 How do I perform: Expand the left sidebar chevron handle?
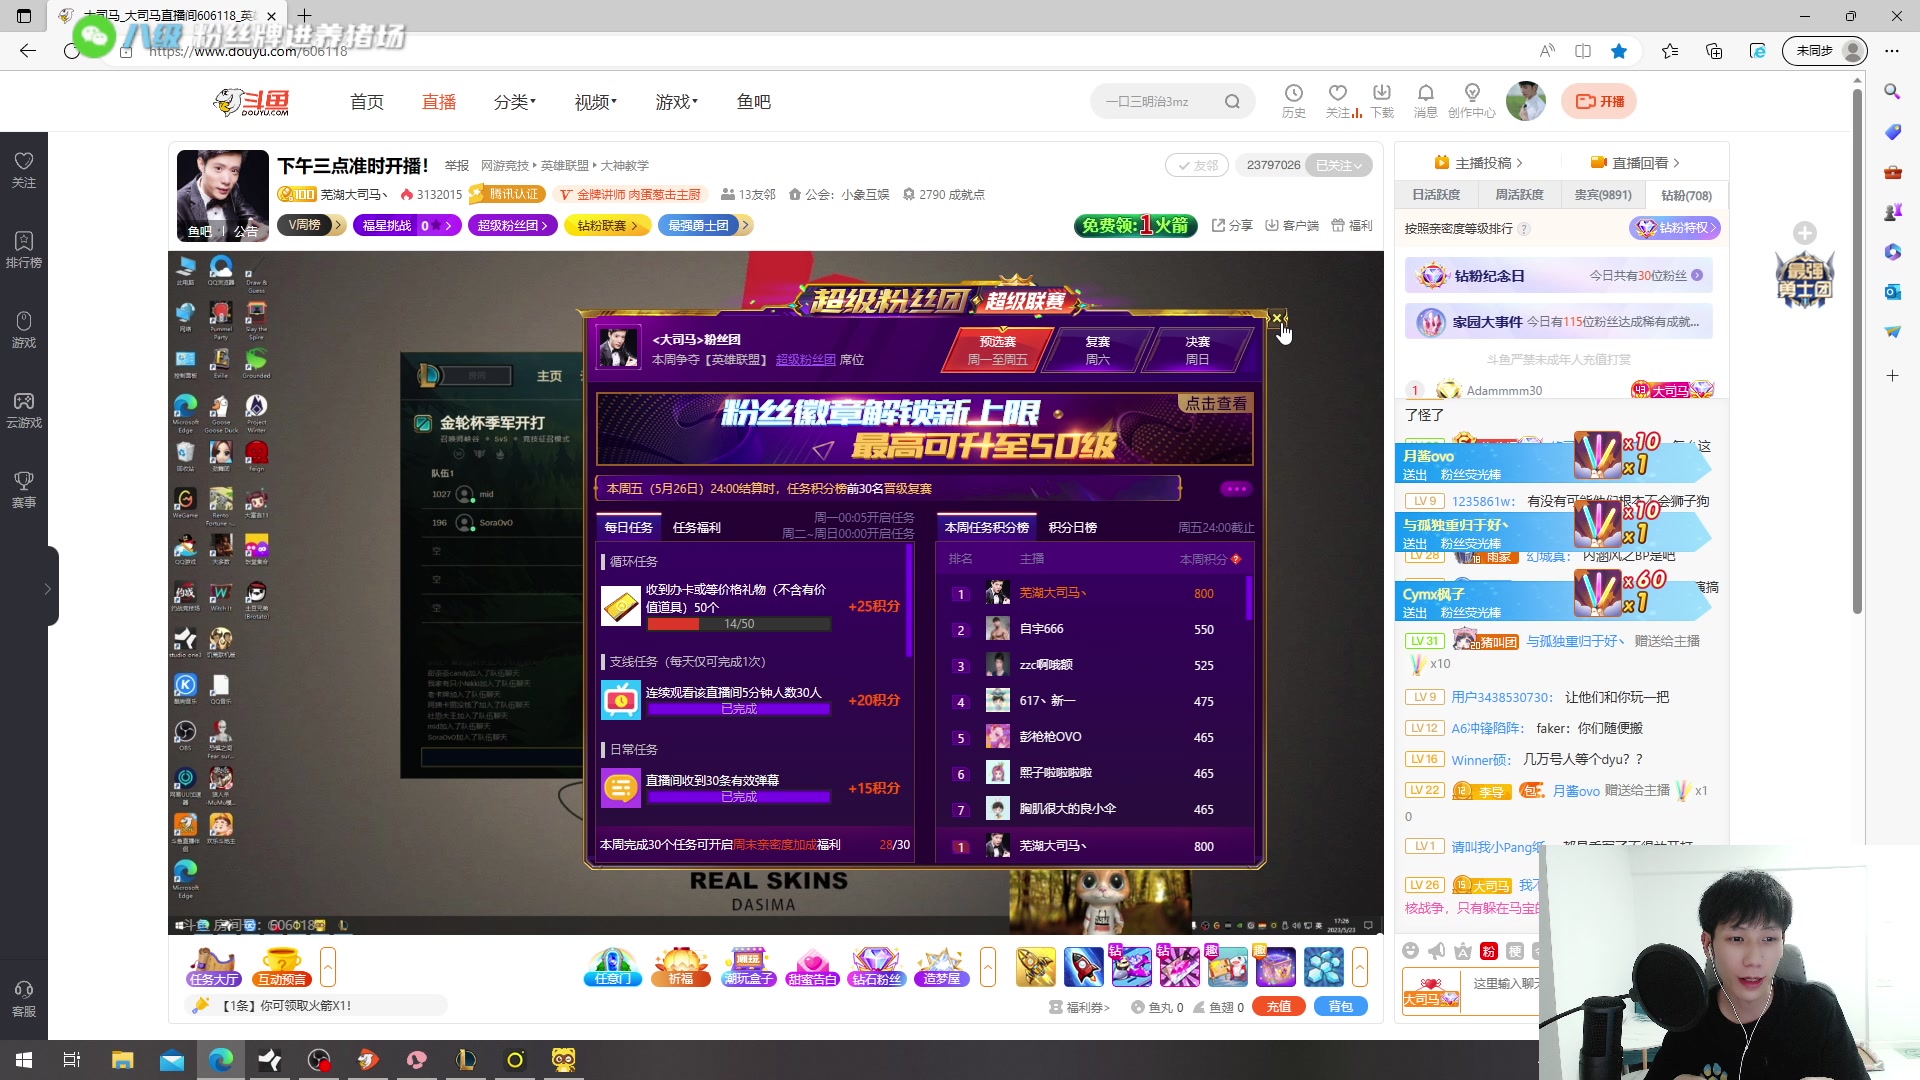point(47,589)
